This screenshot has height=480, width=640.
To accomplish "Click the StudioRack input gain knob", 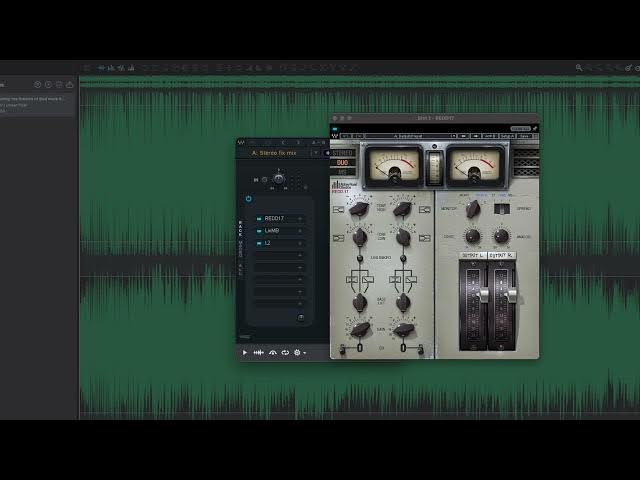I will (278, 179).
